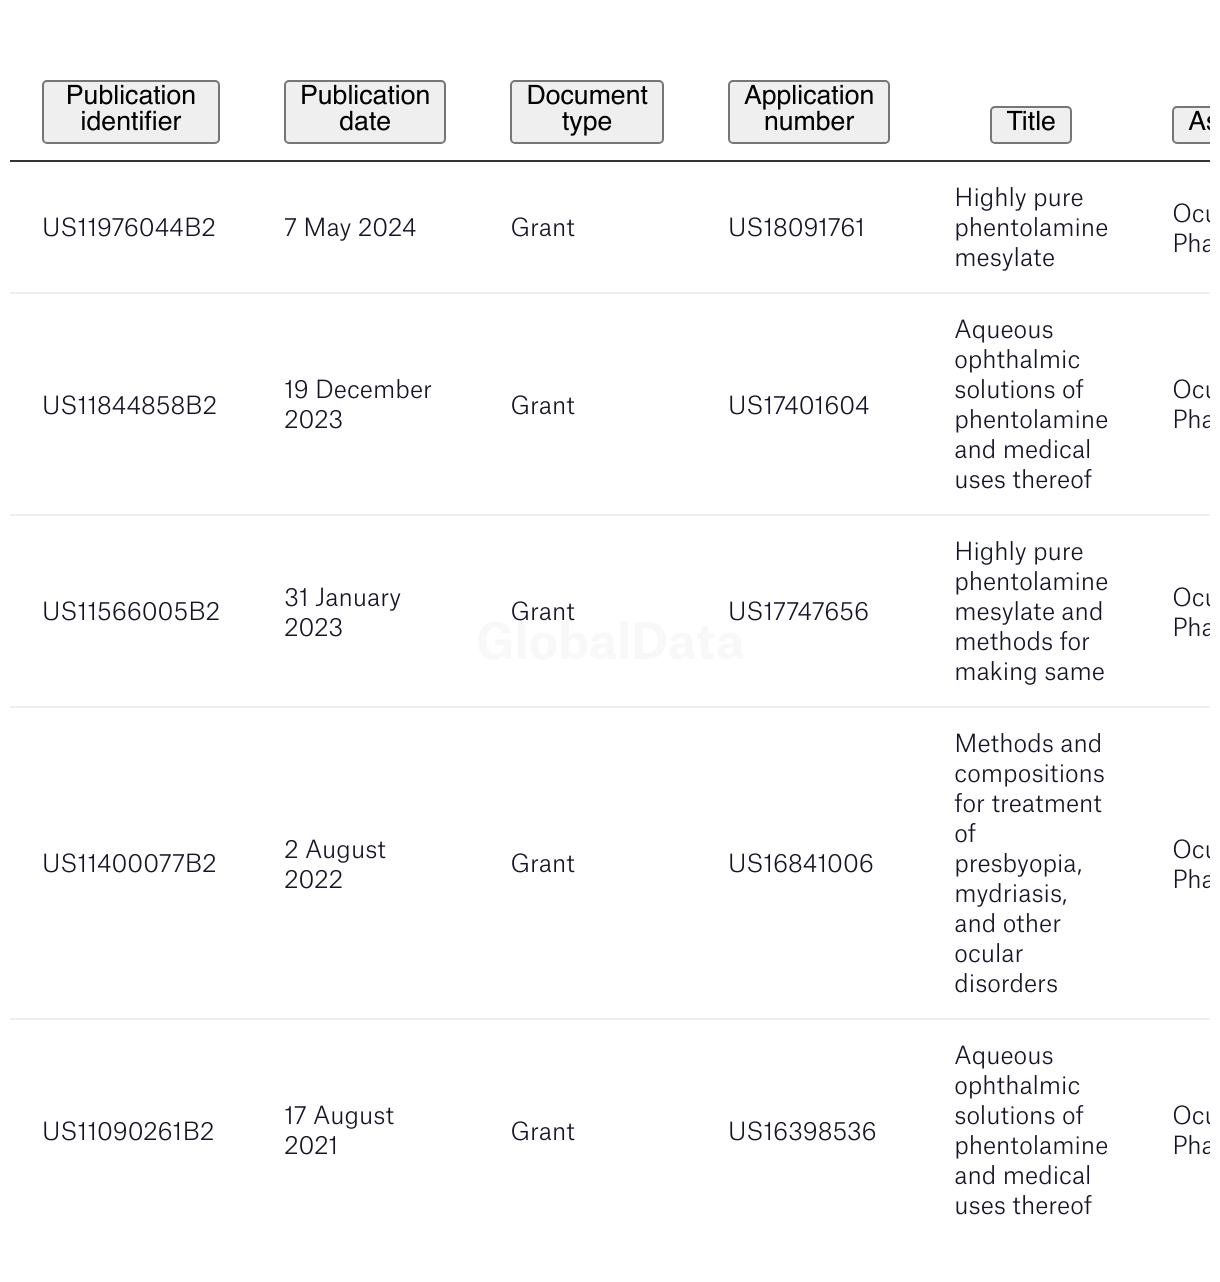The width and height of the screenshot is (1220, 1282).
Task: Sort by Publication identifier column header
Action: [x=131, y=112]
